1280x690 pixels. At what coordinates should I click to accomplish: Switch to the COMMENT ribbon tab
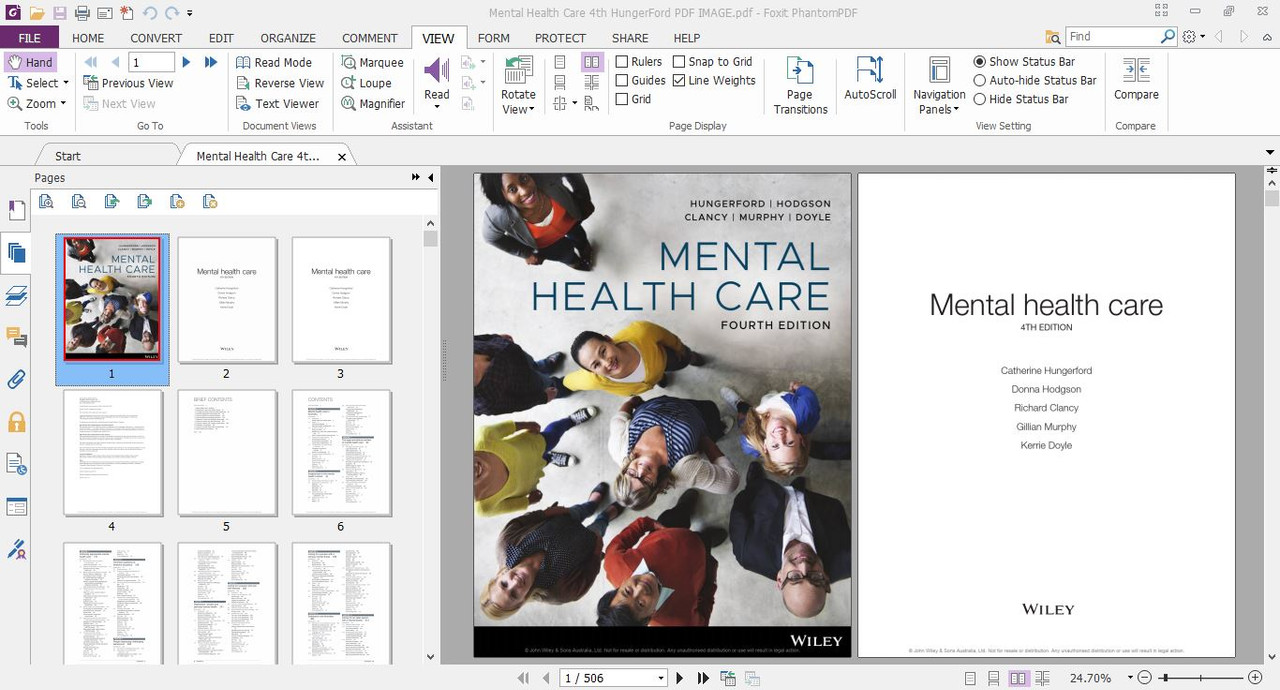coord(370,38)
